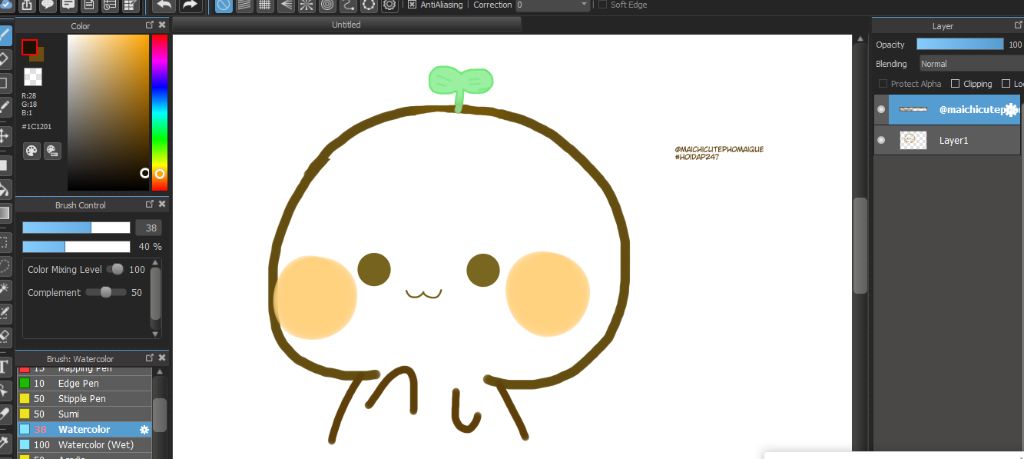Viewport: 1024px width, 459px height.
Task: Select the Edge Pen brush
Action: click(x=84, y=383)
